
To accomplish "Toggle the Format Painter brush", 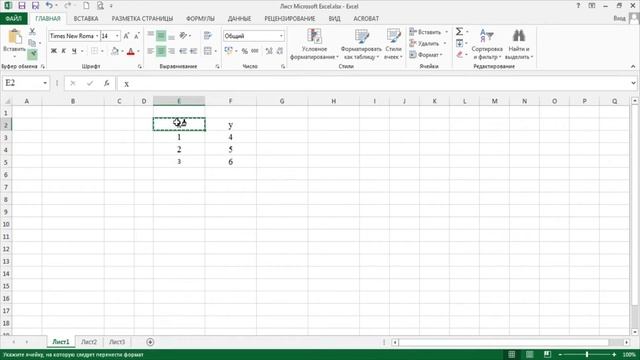I will click(x=32, y=54).
